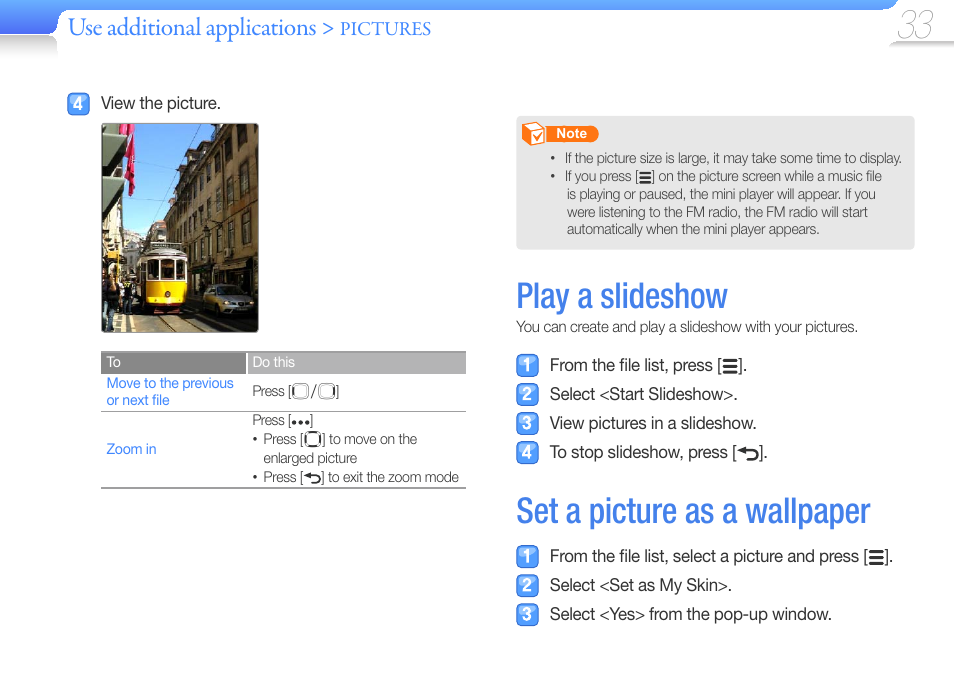Click the blue 3 badge beside 'View pictures in a slideshow'
The height and width of the screenshot is (674, 954).
[527, 423]
